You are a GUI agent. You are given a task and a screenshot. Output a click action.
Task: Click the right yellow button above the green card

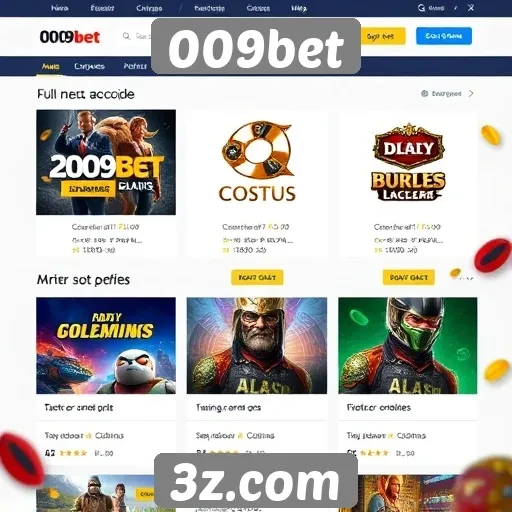(409, 277)
